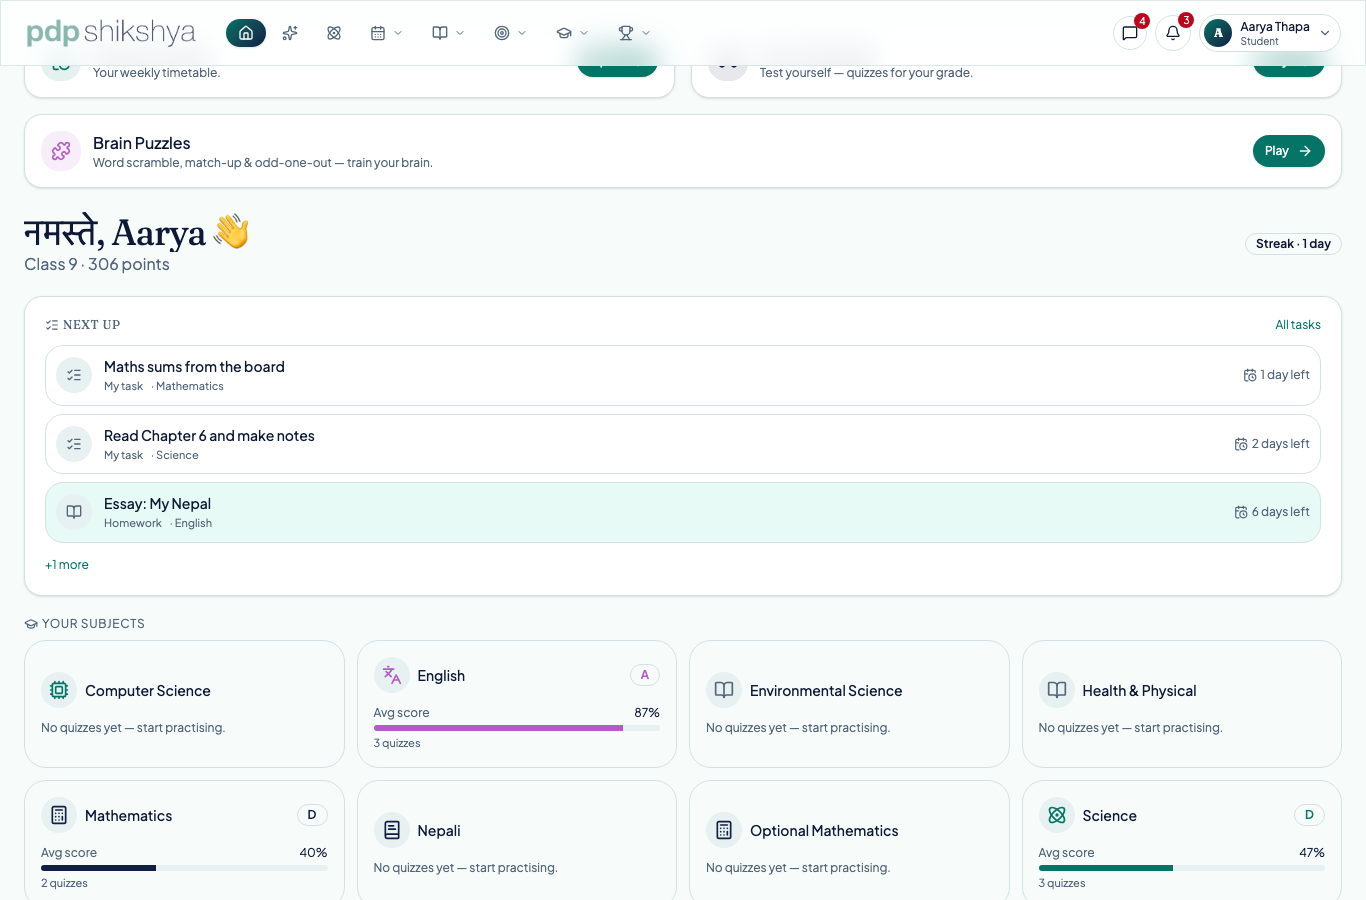1366x900 pixels.
Task: Click the pdp shikshya logo
Action: (x=111, y=32)
